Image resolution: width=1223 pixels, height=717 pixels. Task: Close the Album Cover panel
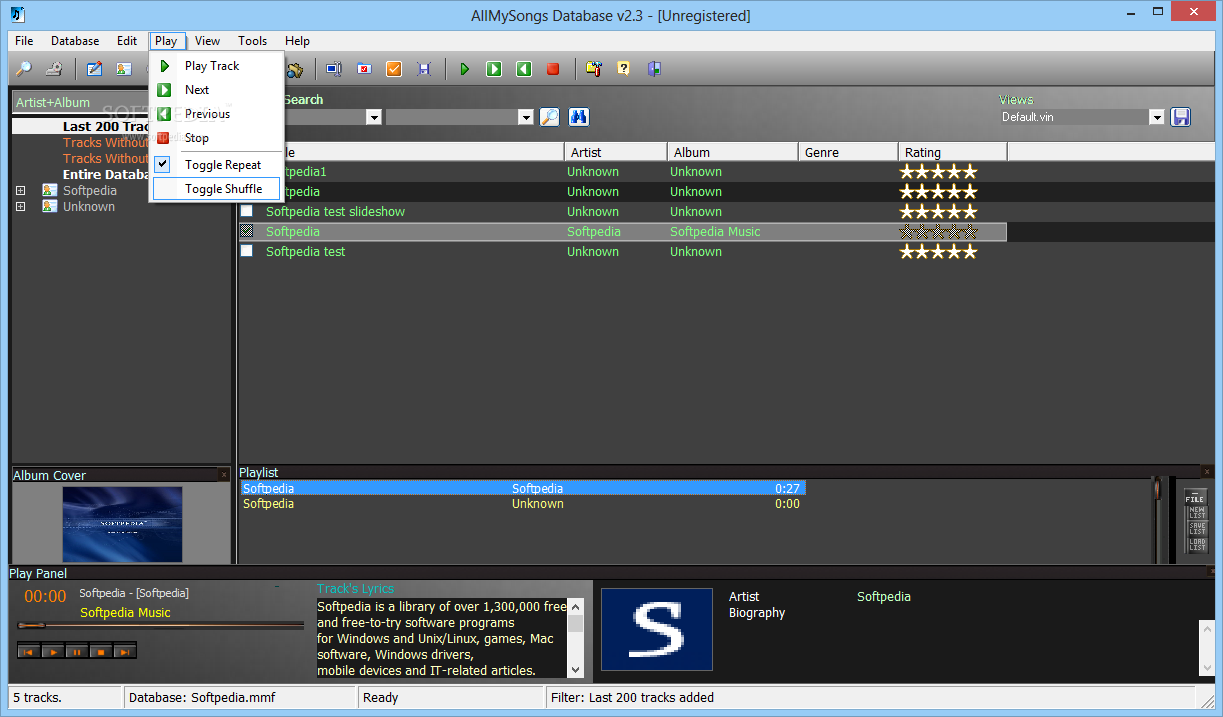(224, 475)
